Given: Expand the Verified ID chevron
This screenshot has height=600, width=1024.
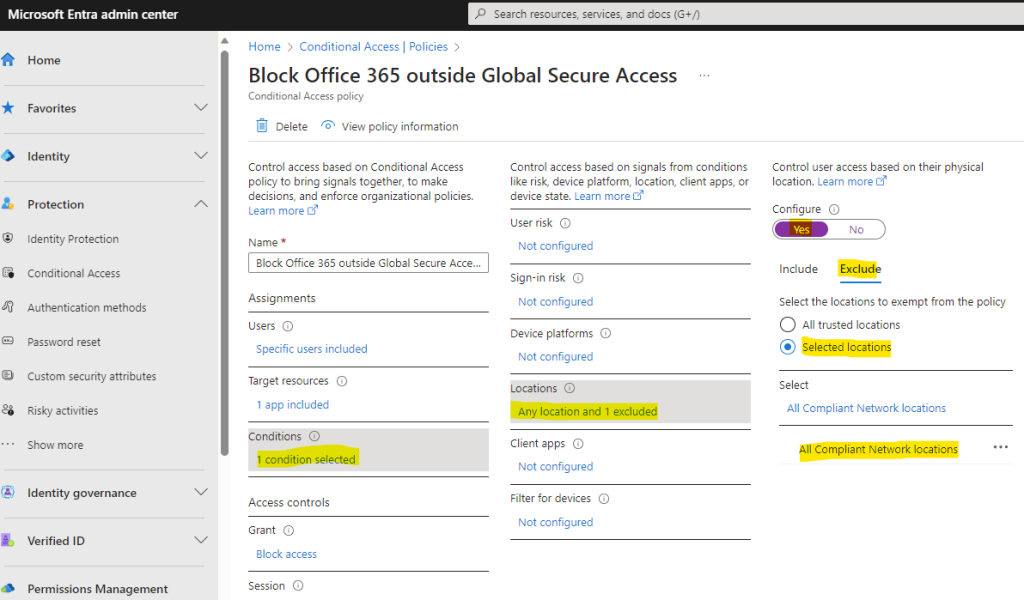Looking at the screenshot, I should click(201, 540).
